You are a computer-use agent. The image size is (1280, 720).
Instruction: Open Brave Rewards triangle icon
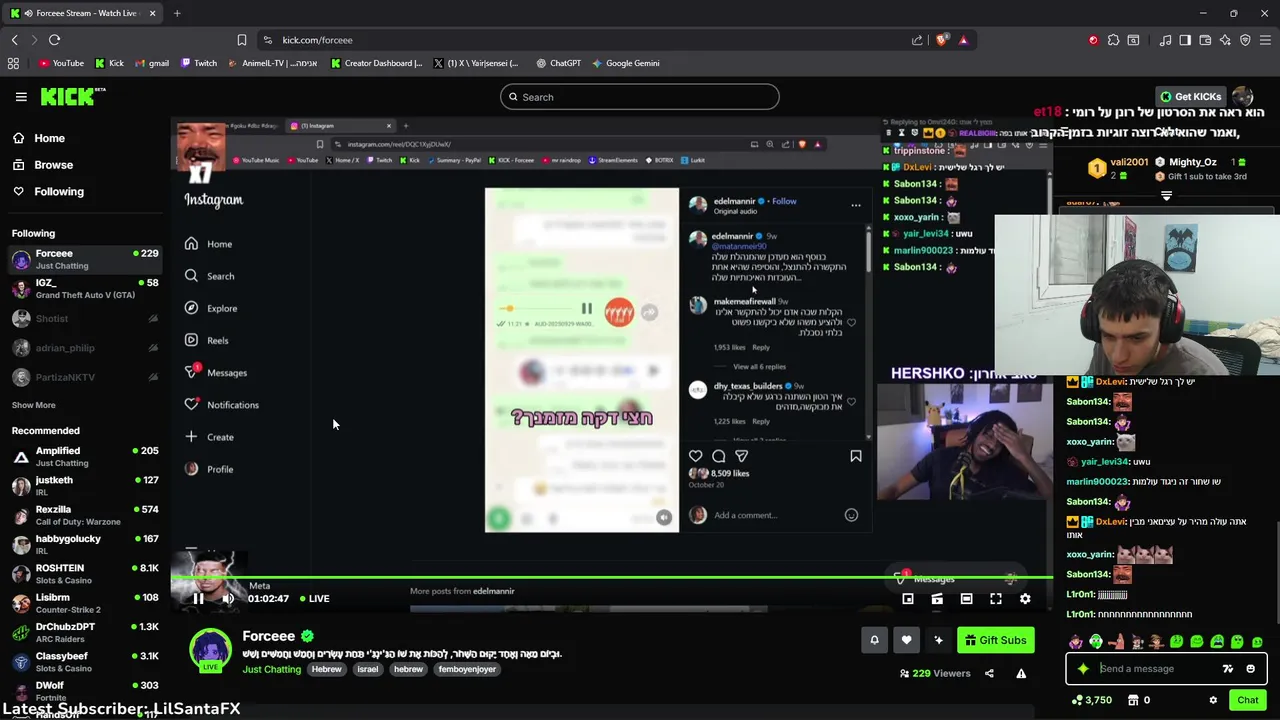click(x=963, y=40)
